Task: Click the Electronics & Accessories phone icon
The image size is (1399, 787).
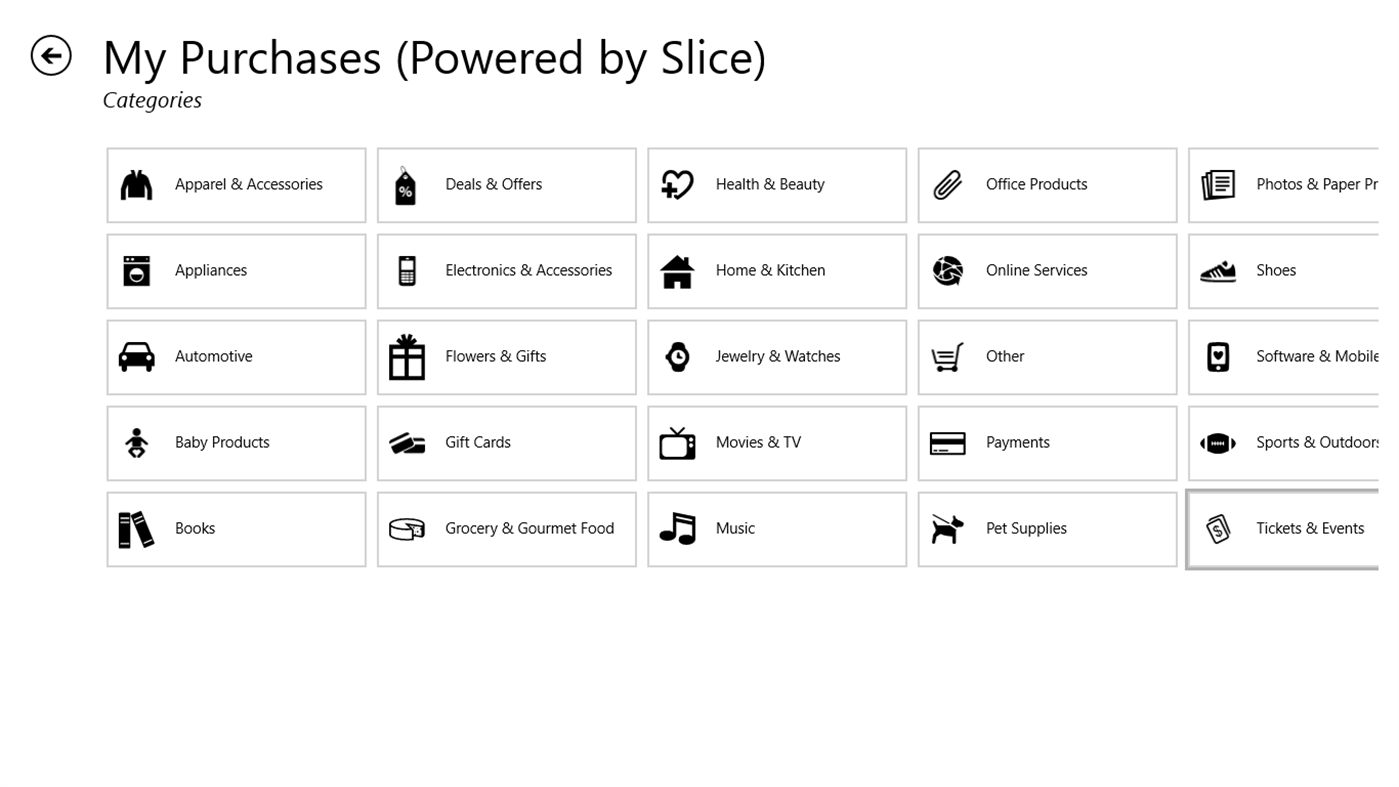Action: coord(407,270)
